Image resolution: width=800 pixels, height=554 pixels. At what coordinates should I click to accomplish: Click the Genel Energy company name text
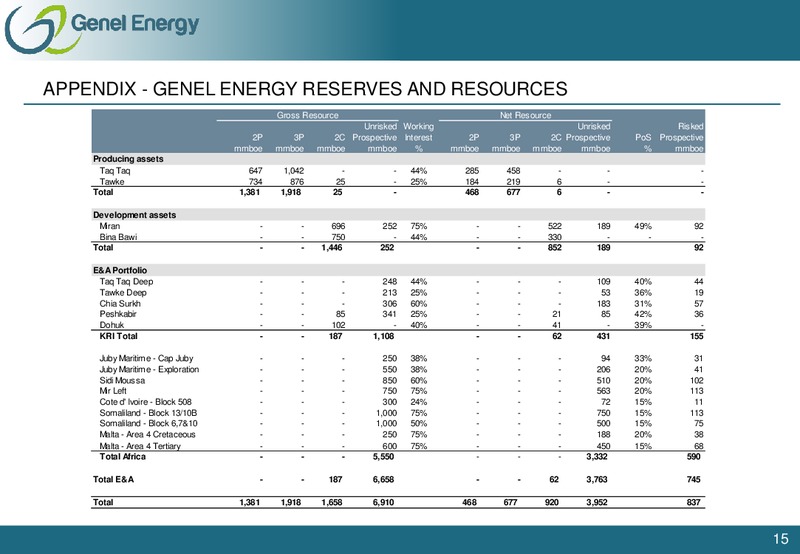click(135, 24)
